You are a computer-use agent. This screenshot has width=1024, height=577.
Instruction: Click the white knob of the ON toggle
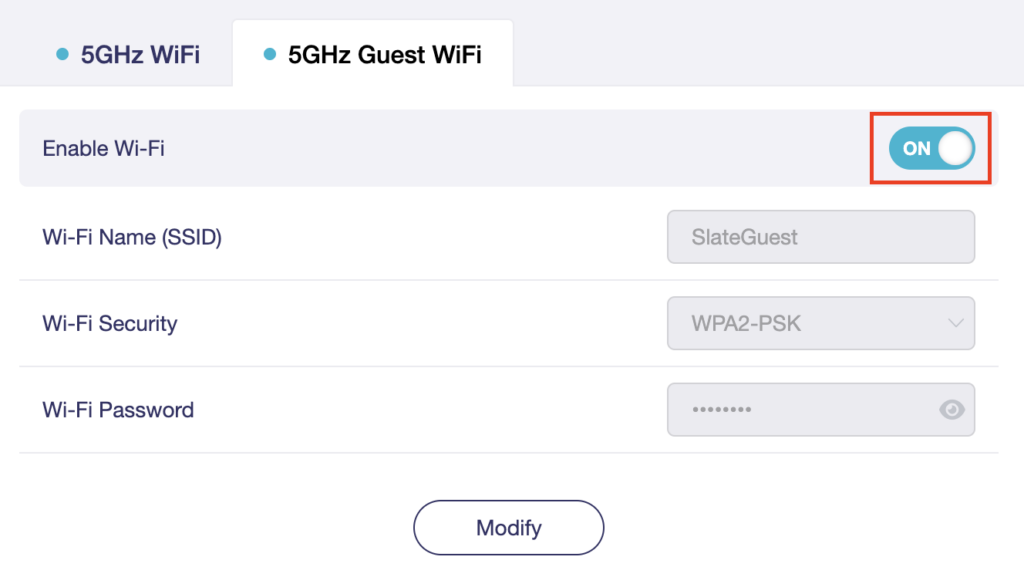955,148
